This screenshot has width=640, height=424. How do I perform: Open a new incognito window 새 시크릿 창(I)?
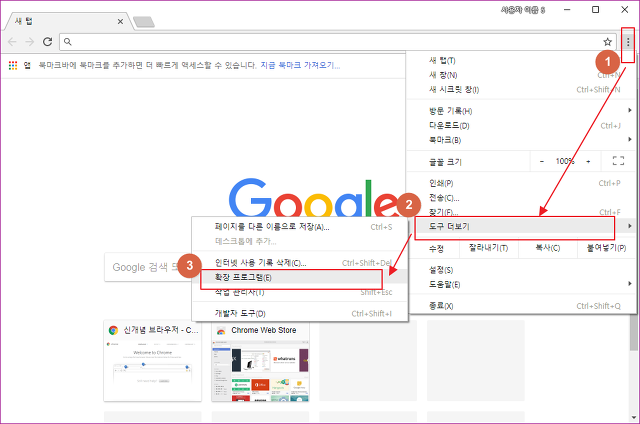(x=521, y=89)
